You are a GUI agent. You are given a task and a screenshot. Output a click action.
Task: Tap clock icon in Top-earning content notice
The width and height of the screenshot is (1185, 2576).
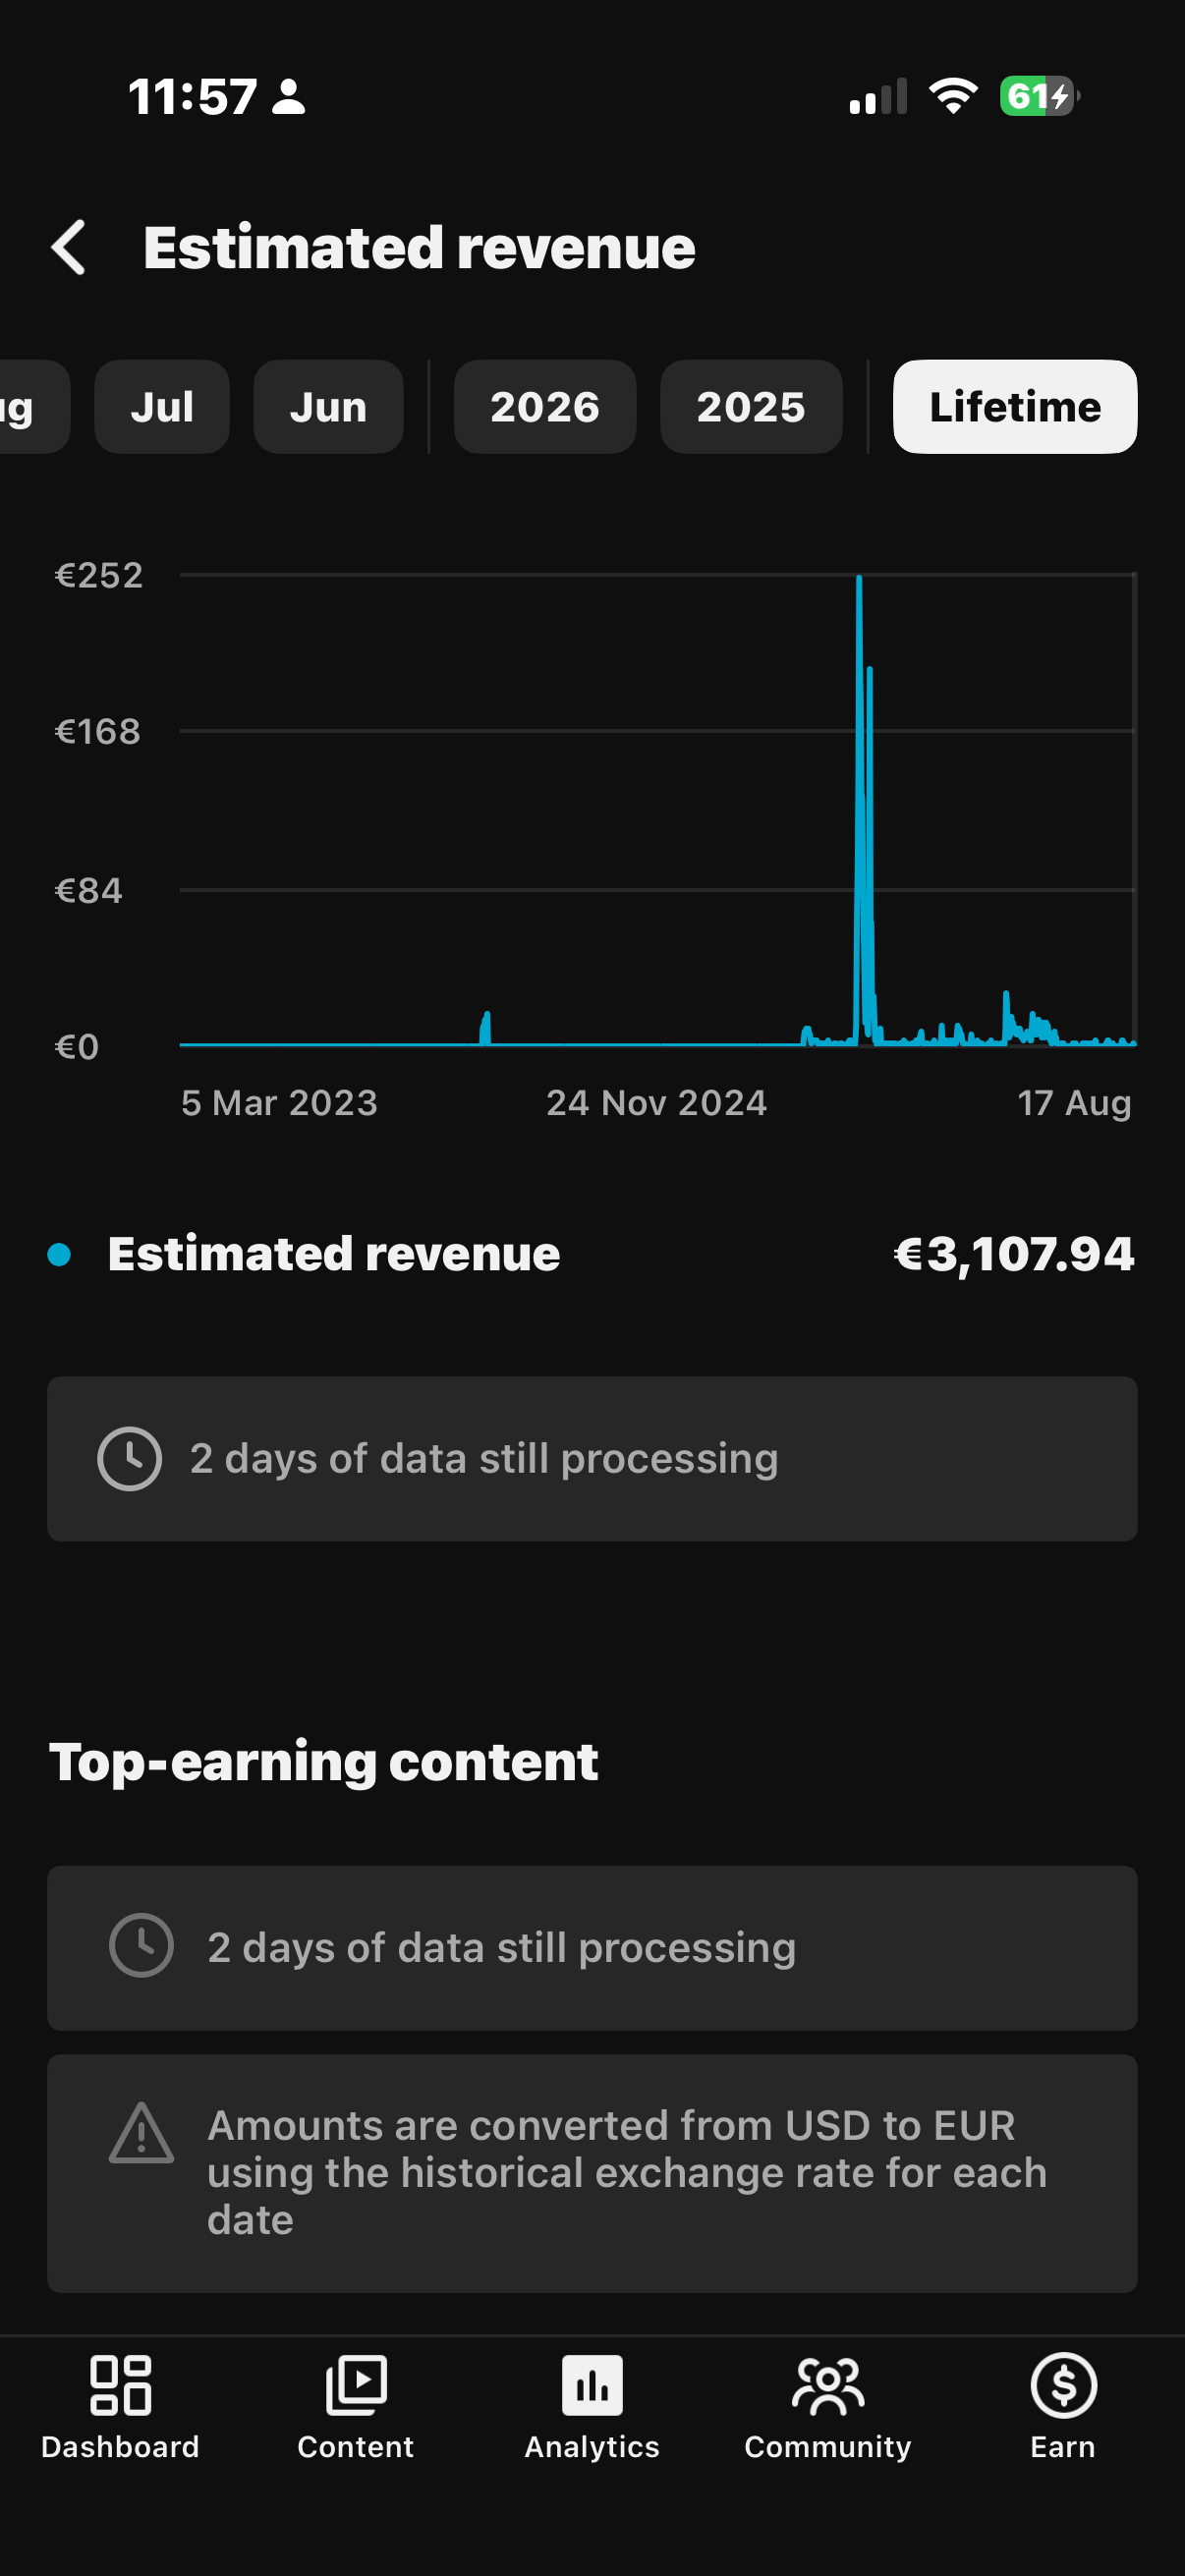pos(141,1945)
